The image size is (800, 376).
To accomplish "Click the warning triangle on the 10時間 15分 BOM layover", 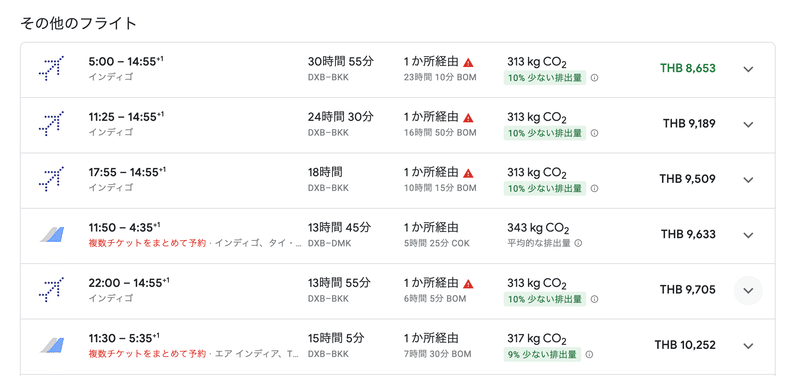I will 468,173.
